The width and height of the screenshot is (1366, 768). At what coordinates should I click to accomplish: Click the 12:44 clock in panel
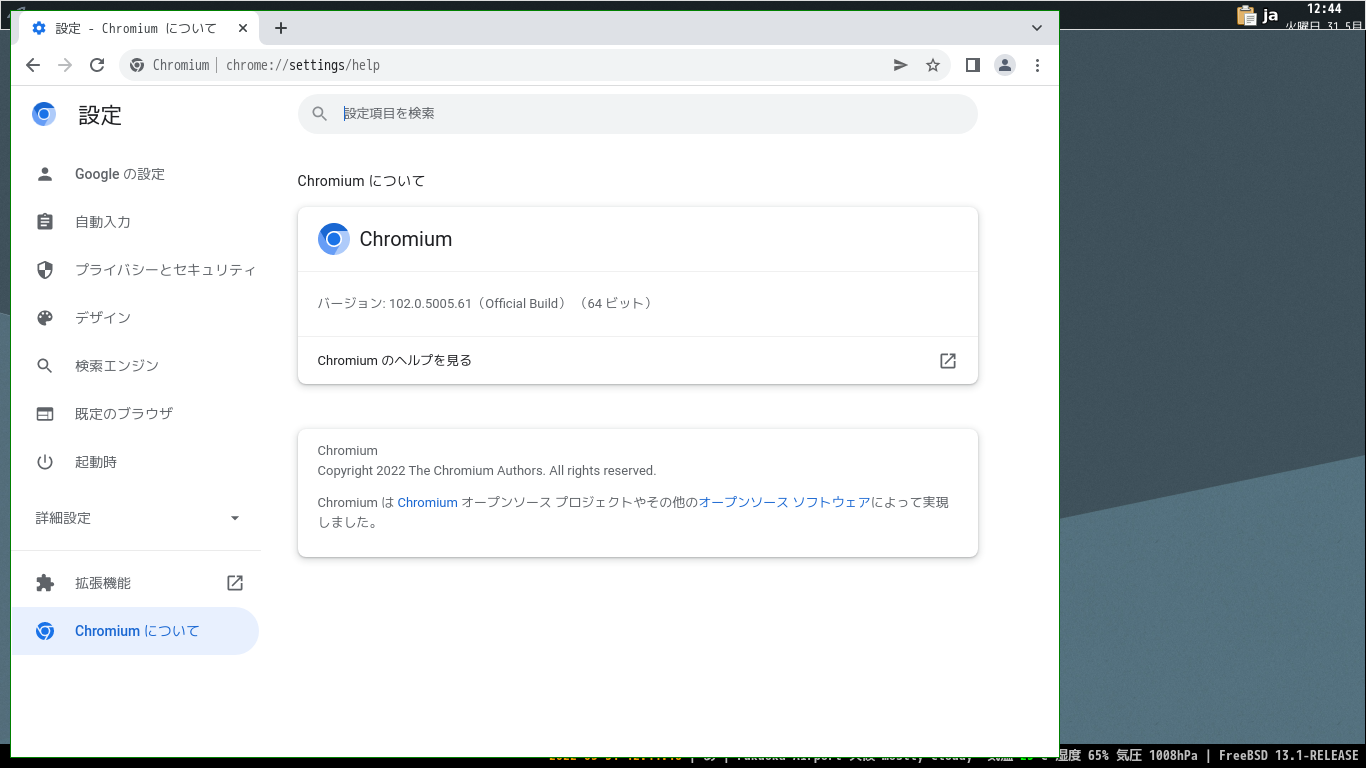click(x=1324, y=9)
